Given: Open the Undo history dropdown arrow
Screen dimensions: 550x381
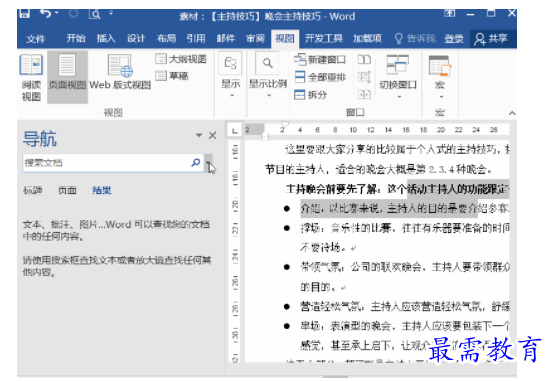Looking at the screenshot, I should click(x=56, y=14).
